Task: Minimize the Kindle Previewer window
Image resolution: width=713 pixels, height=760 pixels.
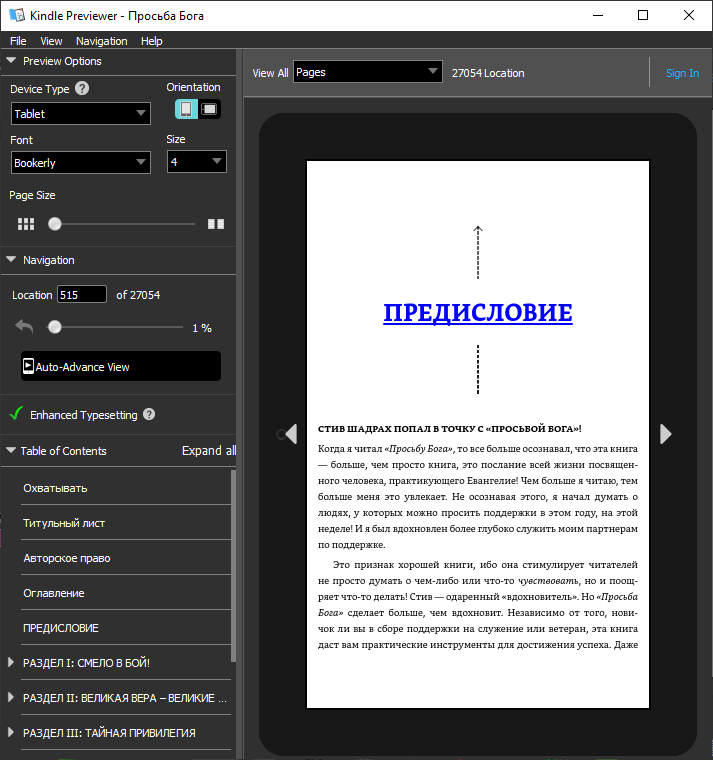Action: tap(598, 15)
